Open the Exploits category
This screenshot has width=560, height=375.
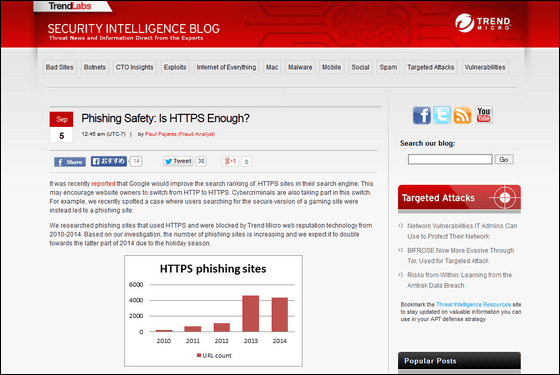click(x=175, y=67)
